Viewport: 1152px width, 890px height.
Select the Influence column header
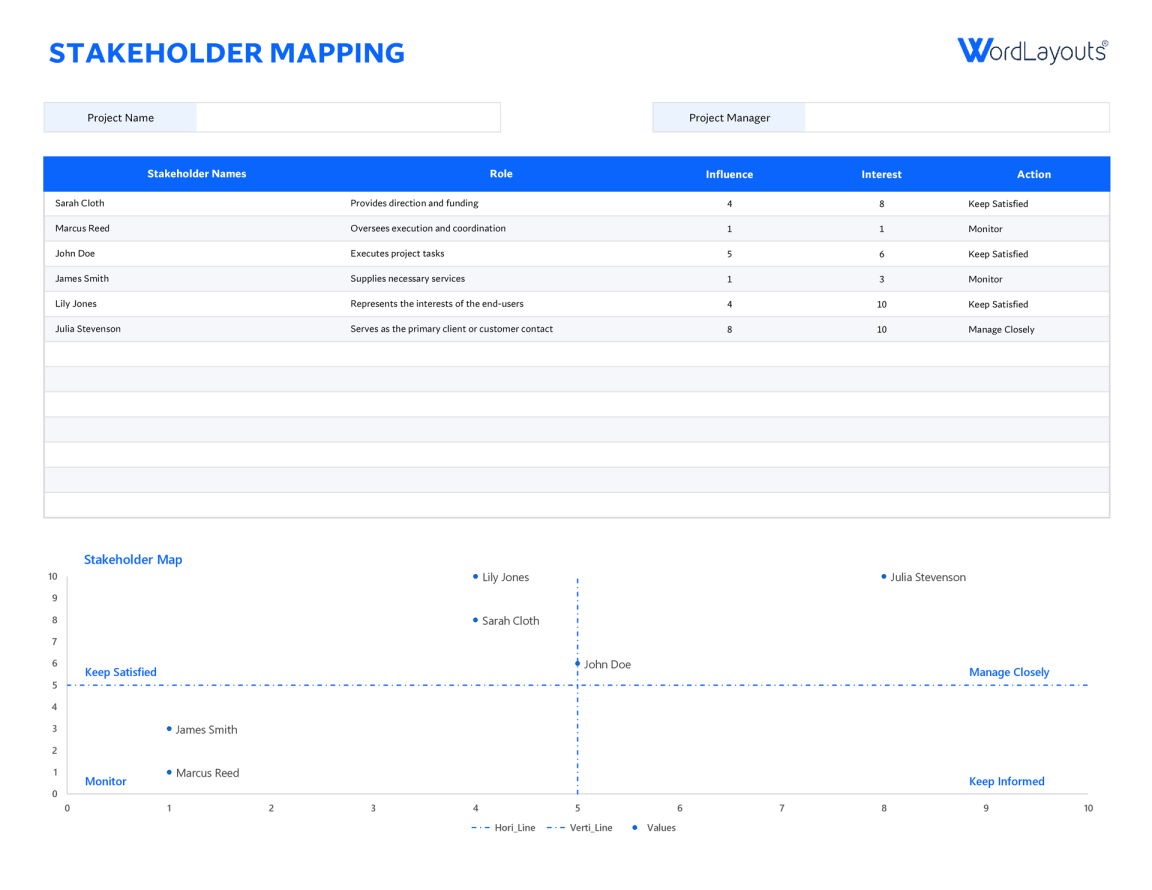pyautogui.click(x=729, y=173)
